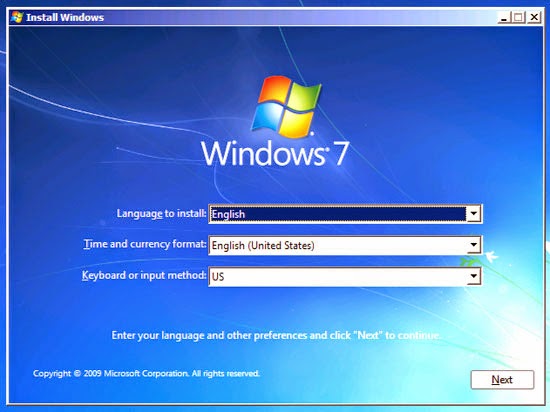Open the Language to install dropdown arrow
The image size is (550, 412).
coord(473,214)
